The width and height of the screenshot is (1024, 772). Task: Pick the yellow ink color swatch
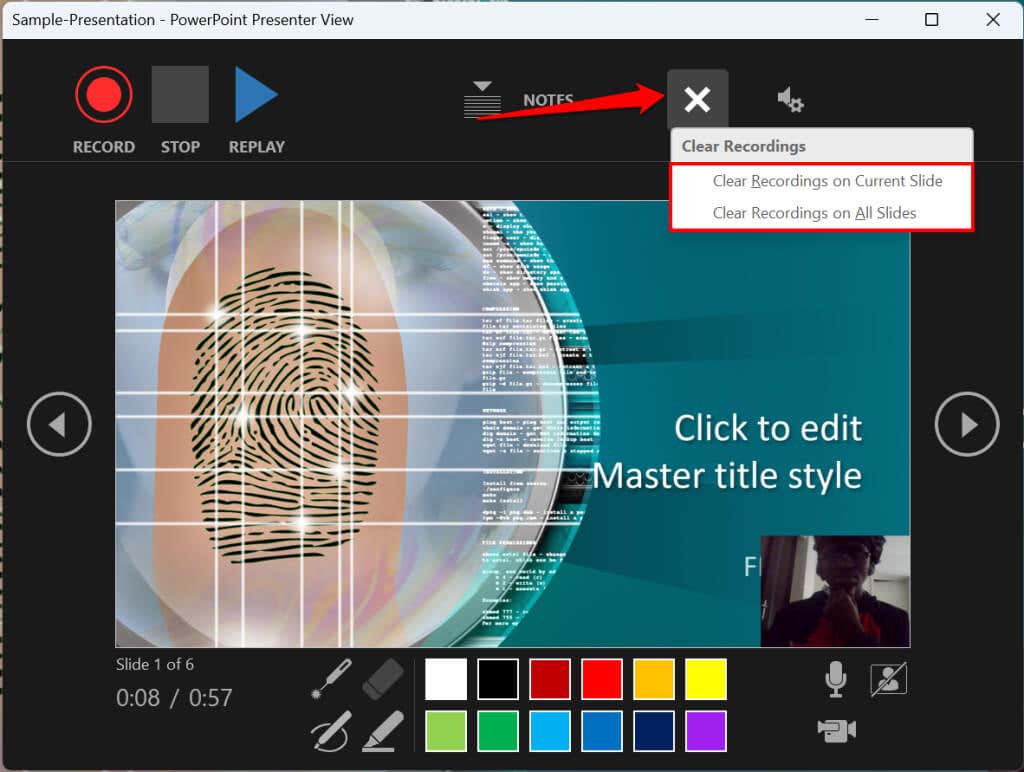[x=706, y=679]
